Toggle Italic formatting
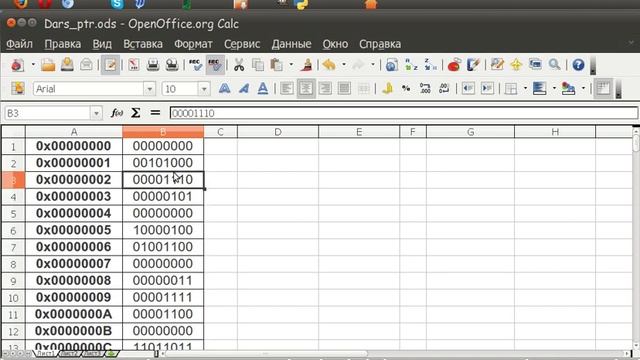 click(x=244, y=89)
